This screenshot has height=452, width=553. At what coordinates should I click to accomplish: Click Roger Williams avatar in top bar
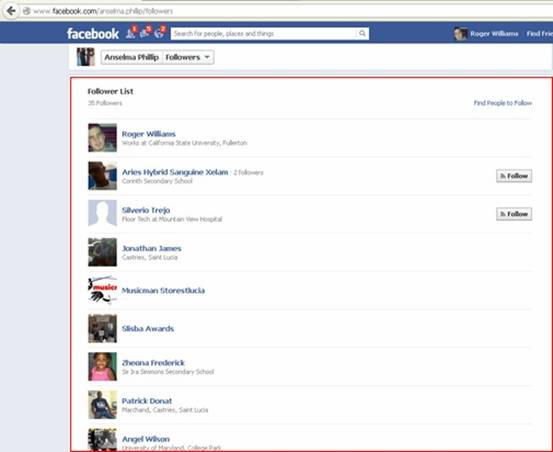tap(460, 34)
